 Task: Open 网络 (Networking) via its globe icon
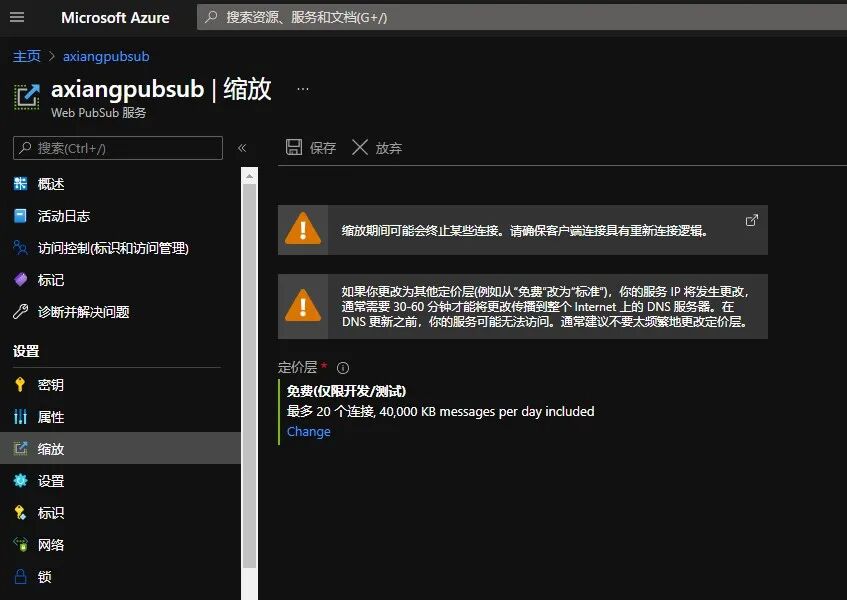click(20, 544)
